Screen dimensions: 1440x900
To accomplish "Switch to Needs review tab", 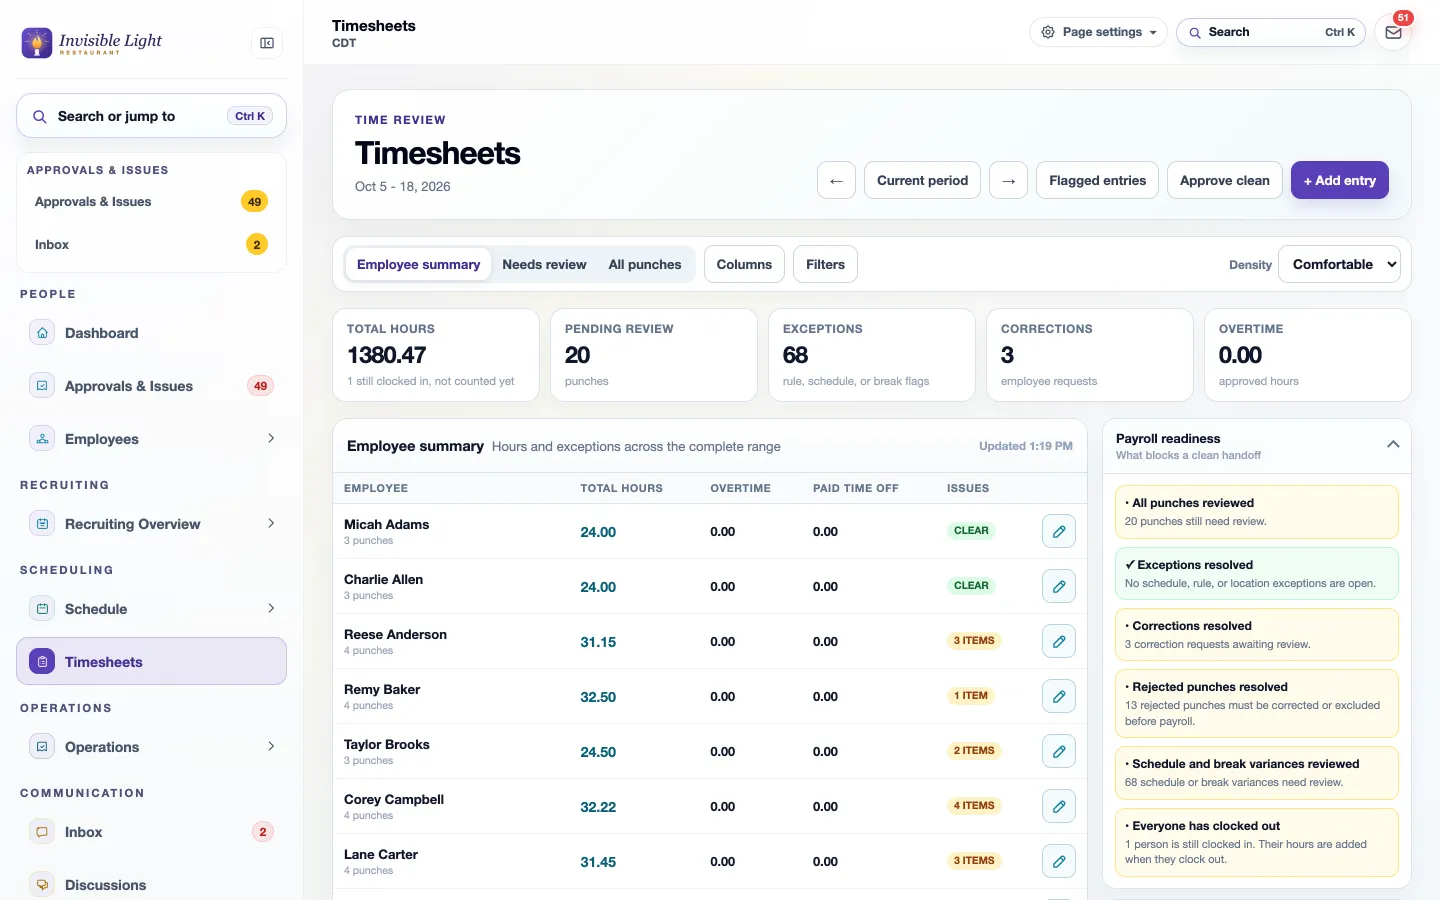I will point(544,265).
